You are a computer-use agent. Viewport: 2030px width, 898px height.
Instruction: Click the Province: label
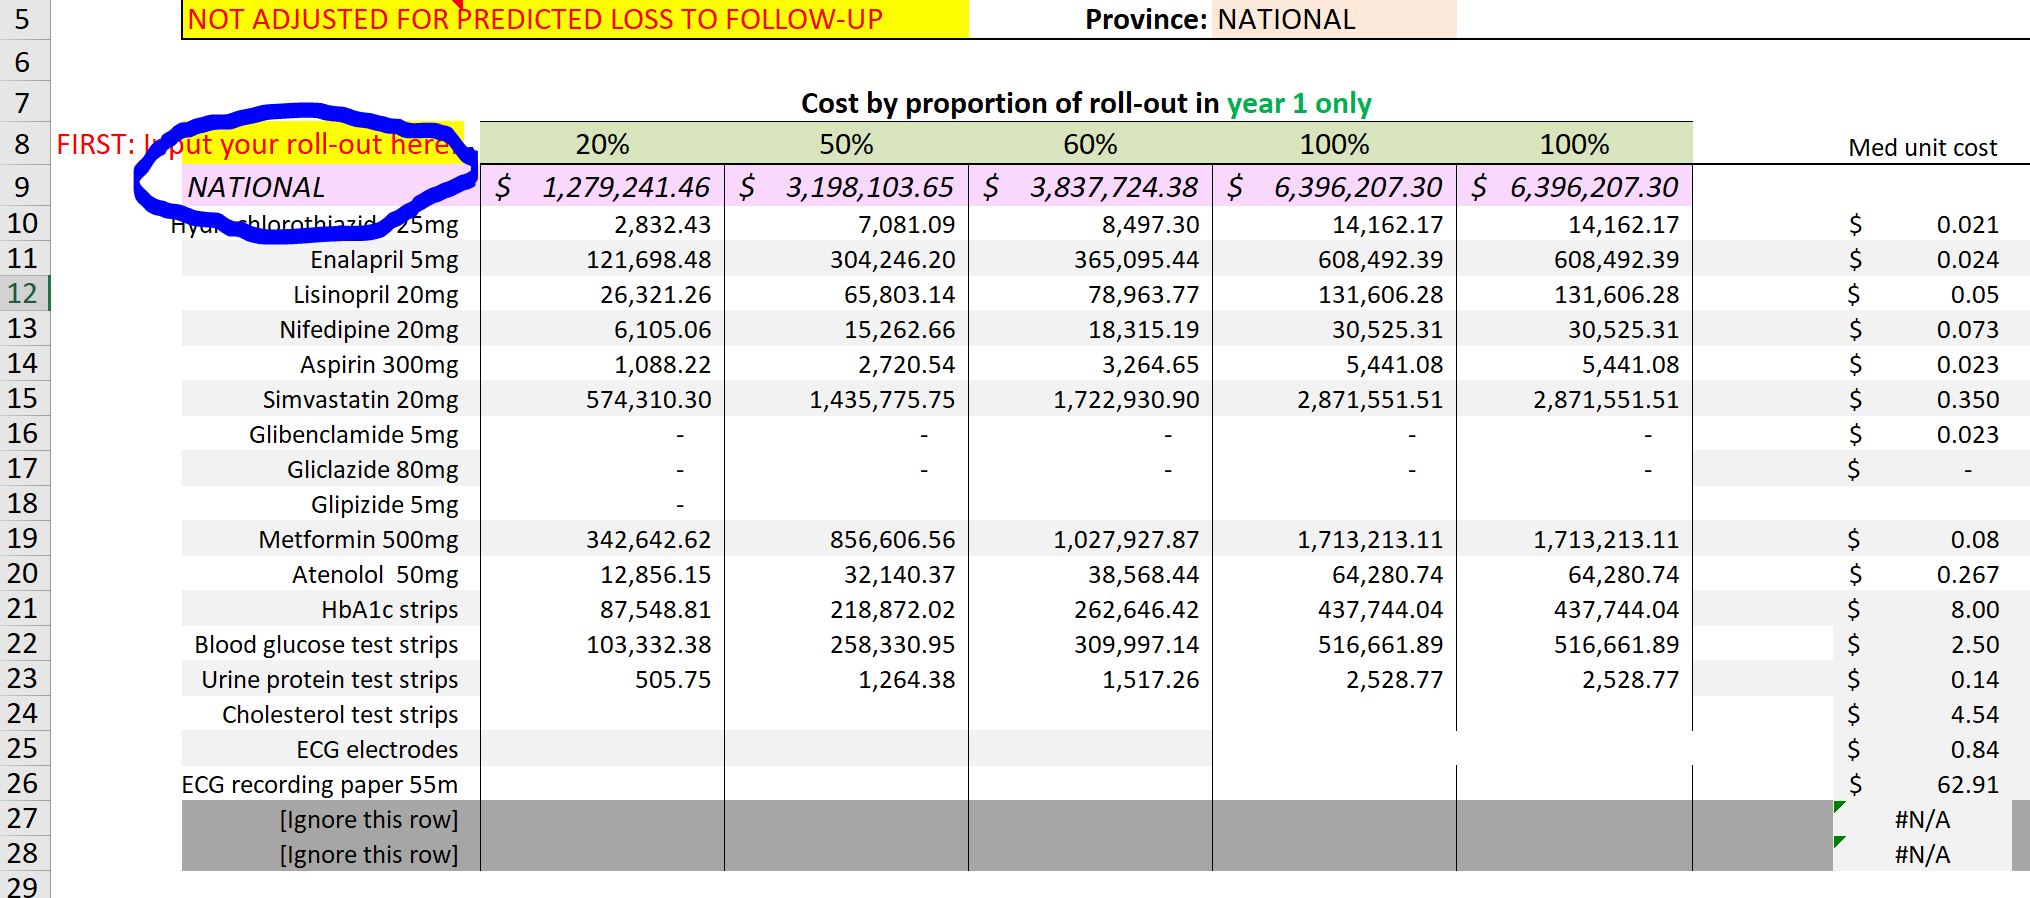(1146, 19)
